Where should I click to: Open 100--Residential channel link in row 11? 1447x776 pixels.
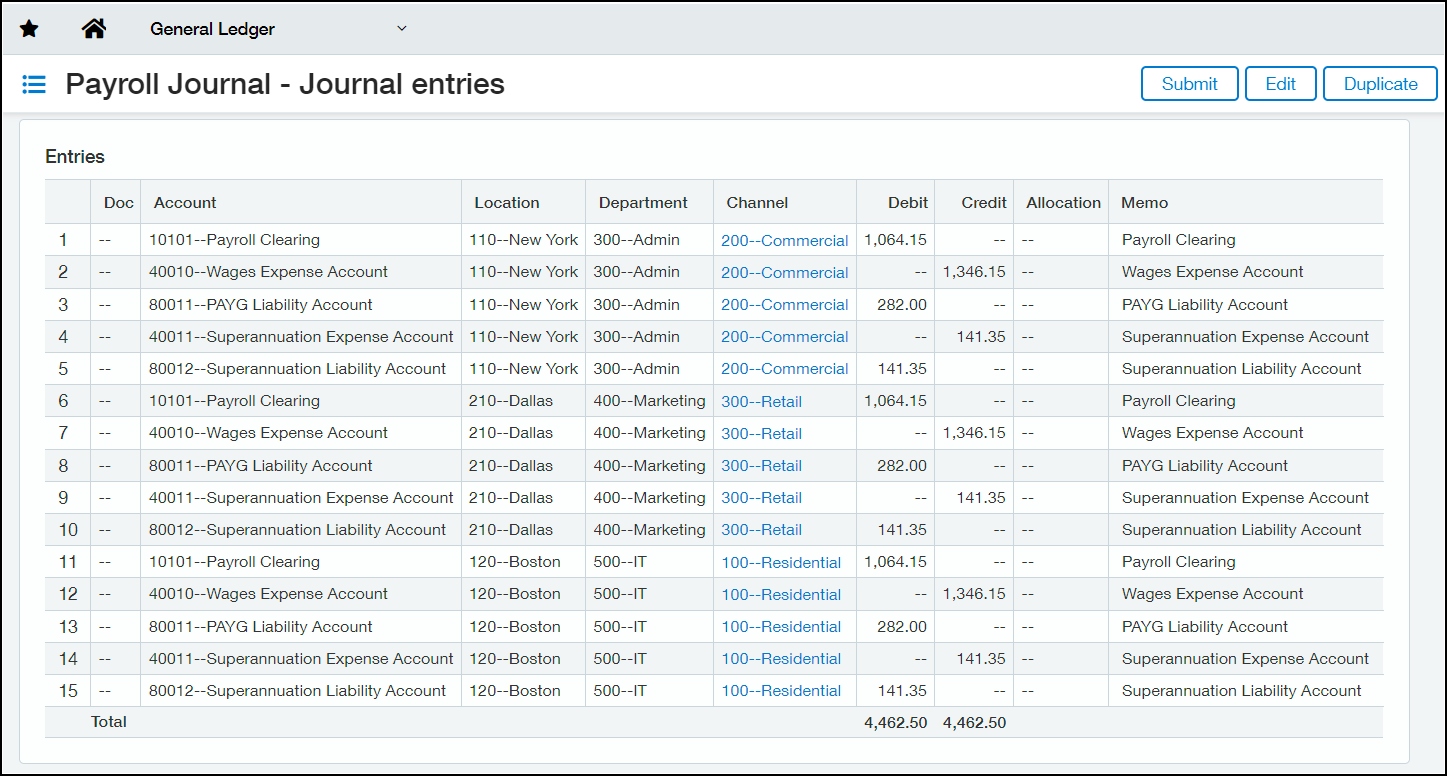tap(781, 562)
